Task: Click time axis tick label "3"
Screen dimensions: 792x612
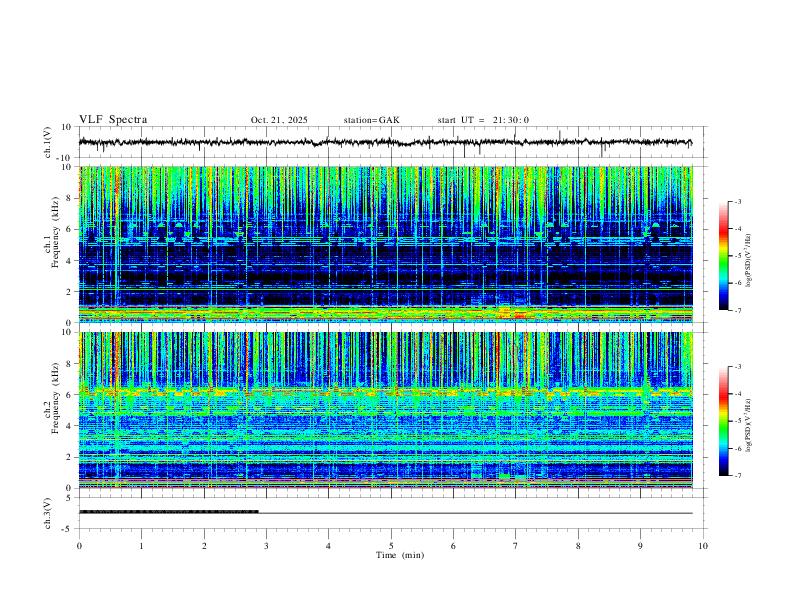Action: [266, 546]
